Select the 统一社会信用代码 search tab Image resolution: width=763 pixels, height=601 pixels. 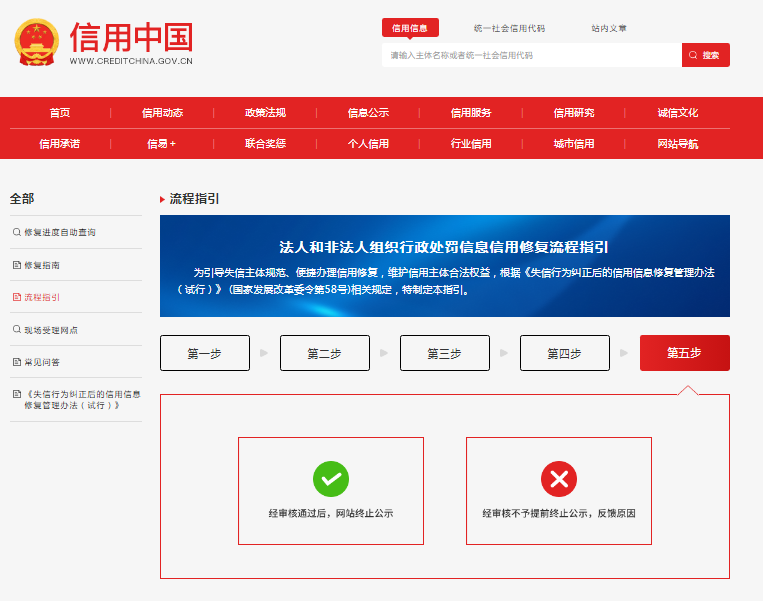click(x=509, y=29)
